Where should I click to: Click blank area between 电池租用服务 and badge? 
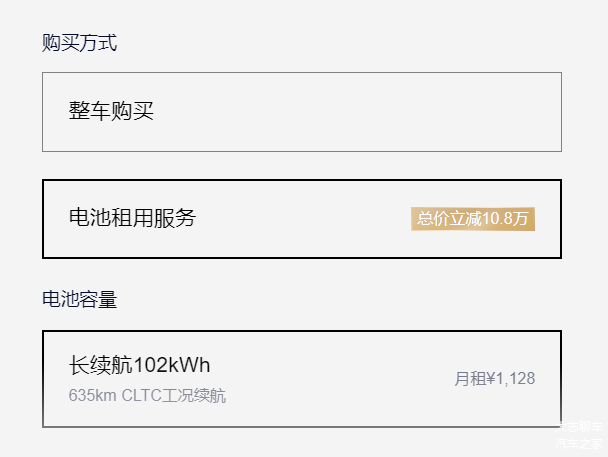click(300, 219)
